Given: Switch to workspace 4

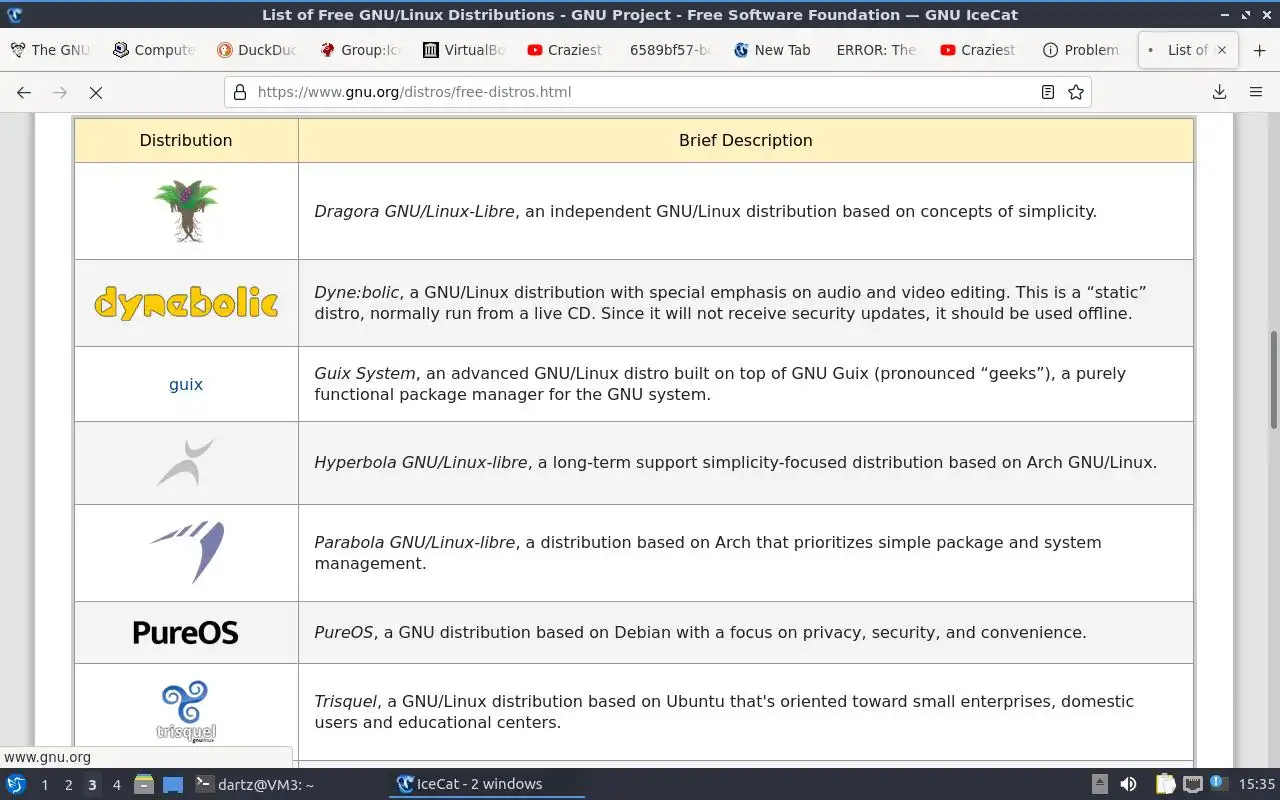Looking at the screenshot, I should tap(116, 784).
